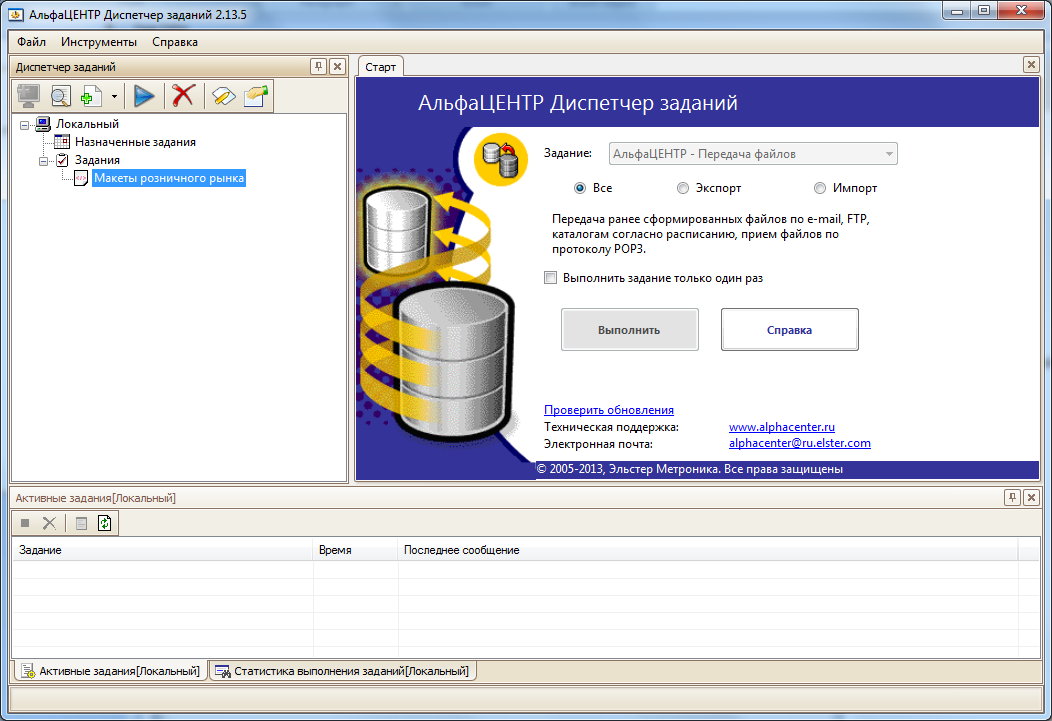Click the alphacenter@ru.elster.com email link
1052x721 pixels.
coord(800,443)
